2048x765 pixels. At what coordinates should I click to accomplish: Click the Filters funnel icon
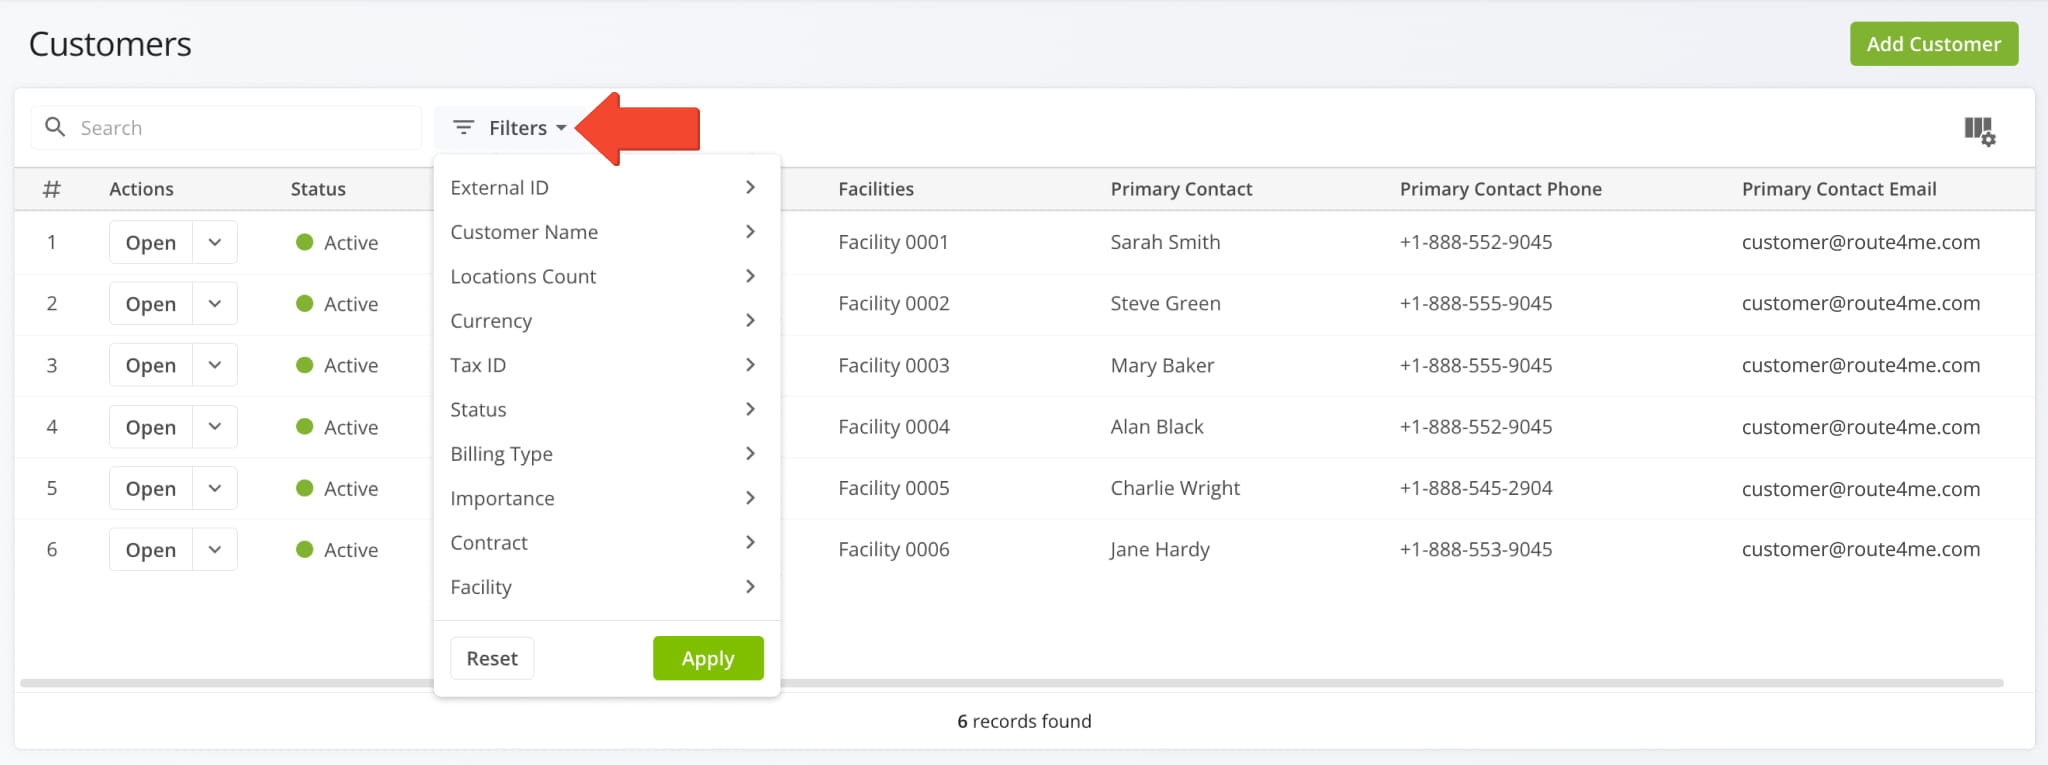point(463,128)
